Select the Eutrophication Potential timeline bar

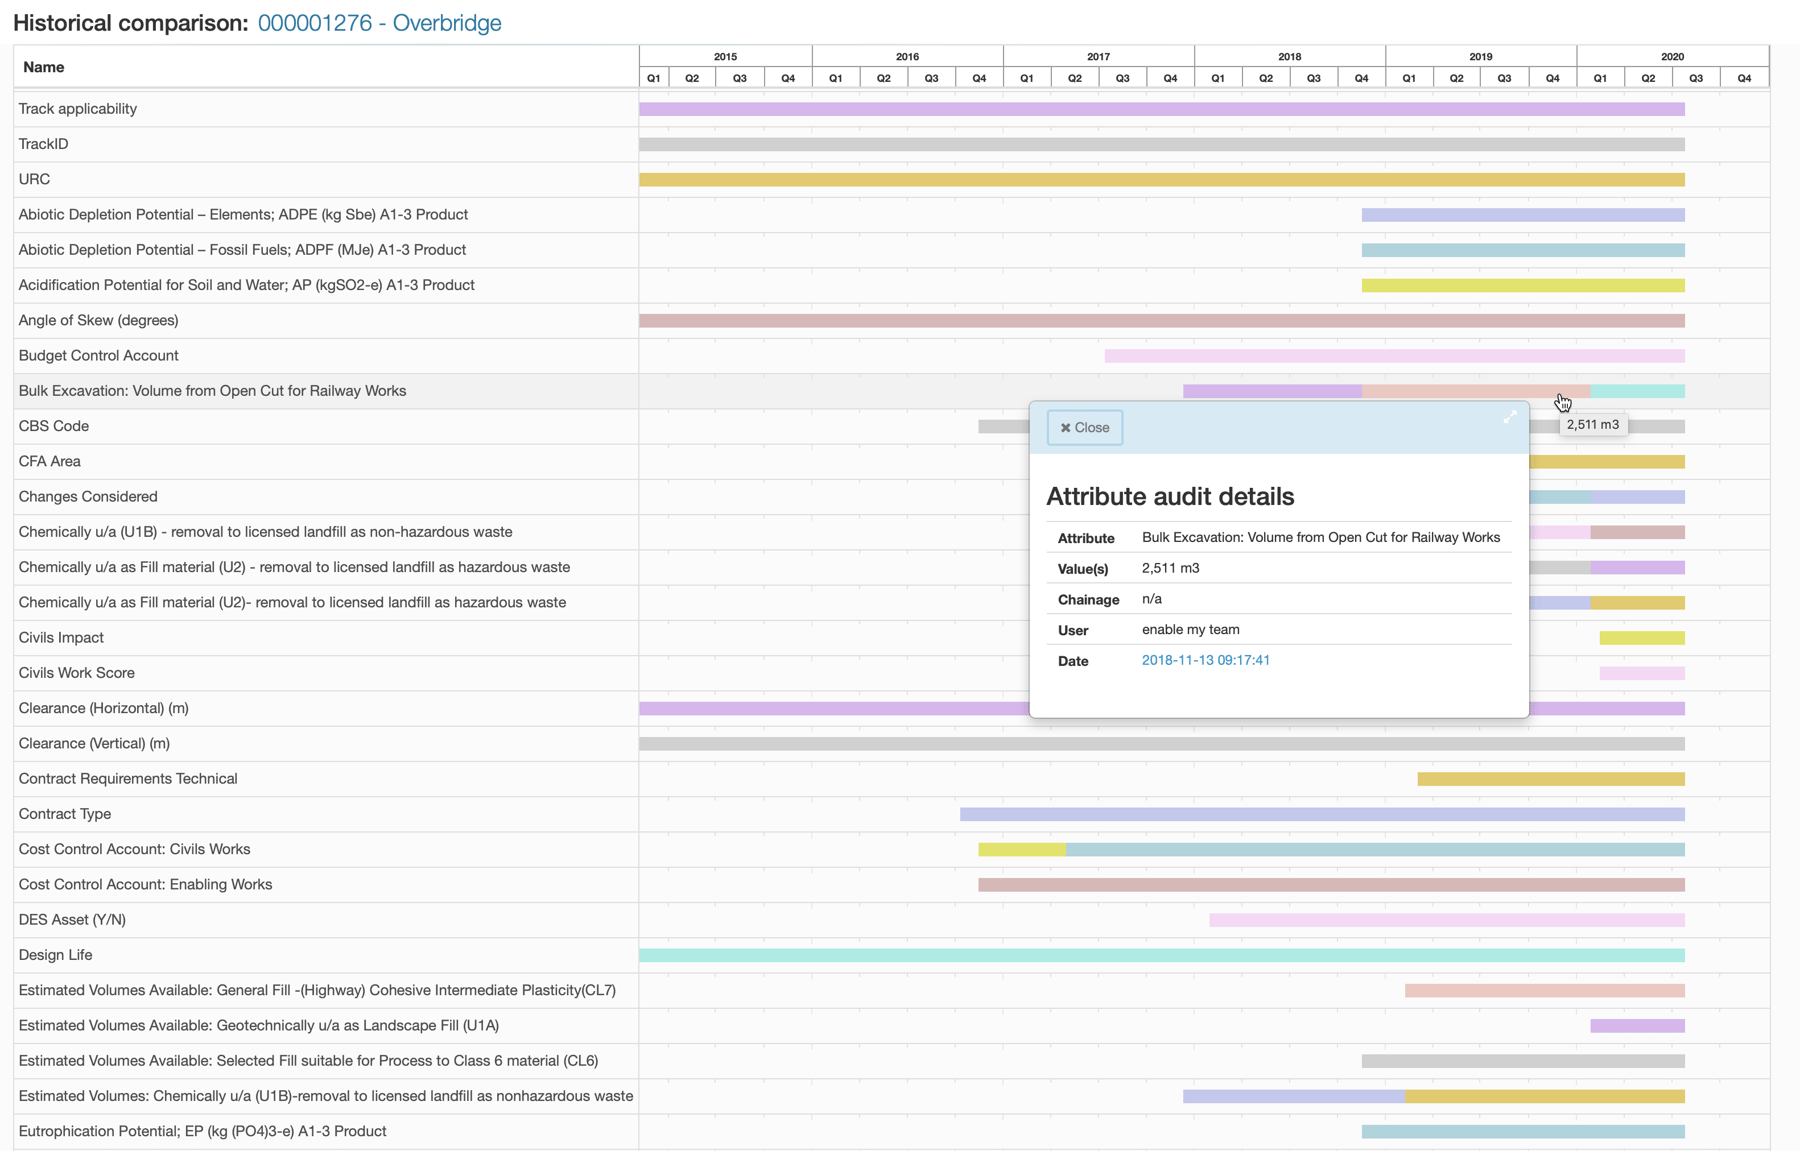coord(1523,1132)
